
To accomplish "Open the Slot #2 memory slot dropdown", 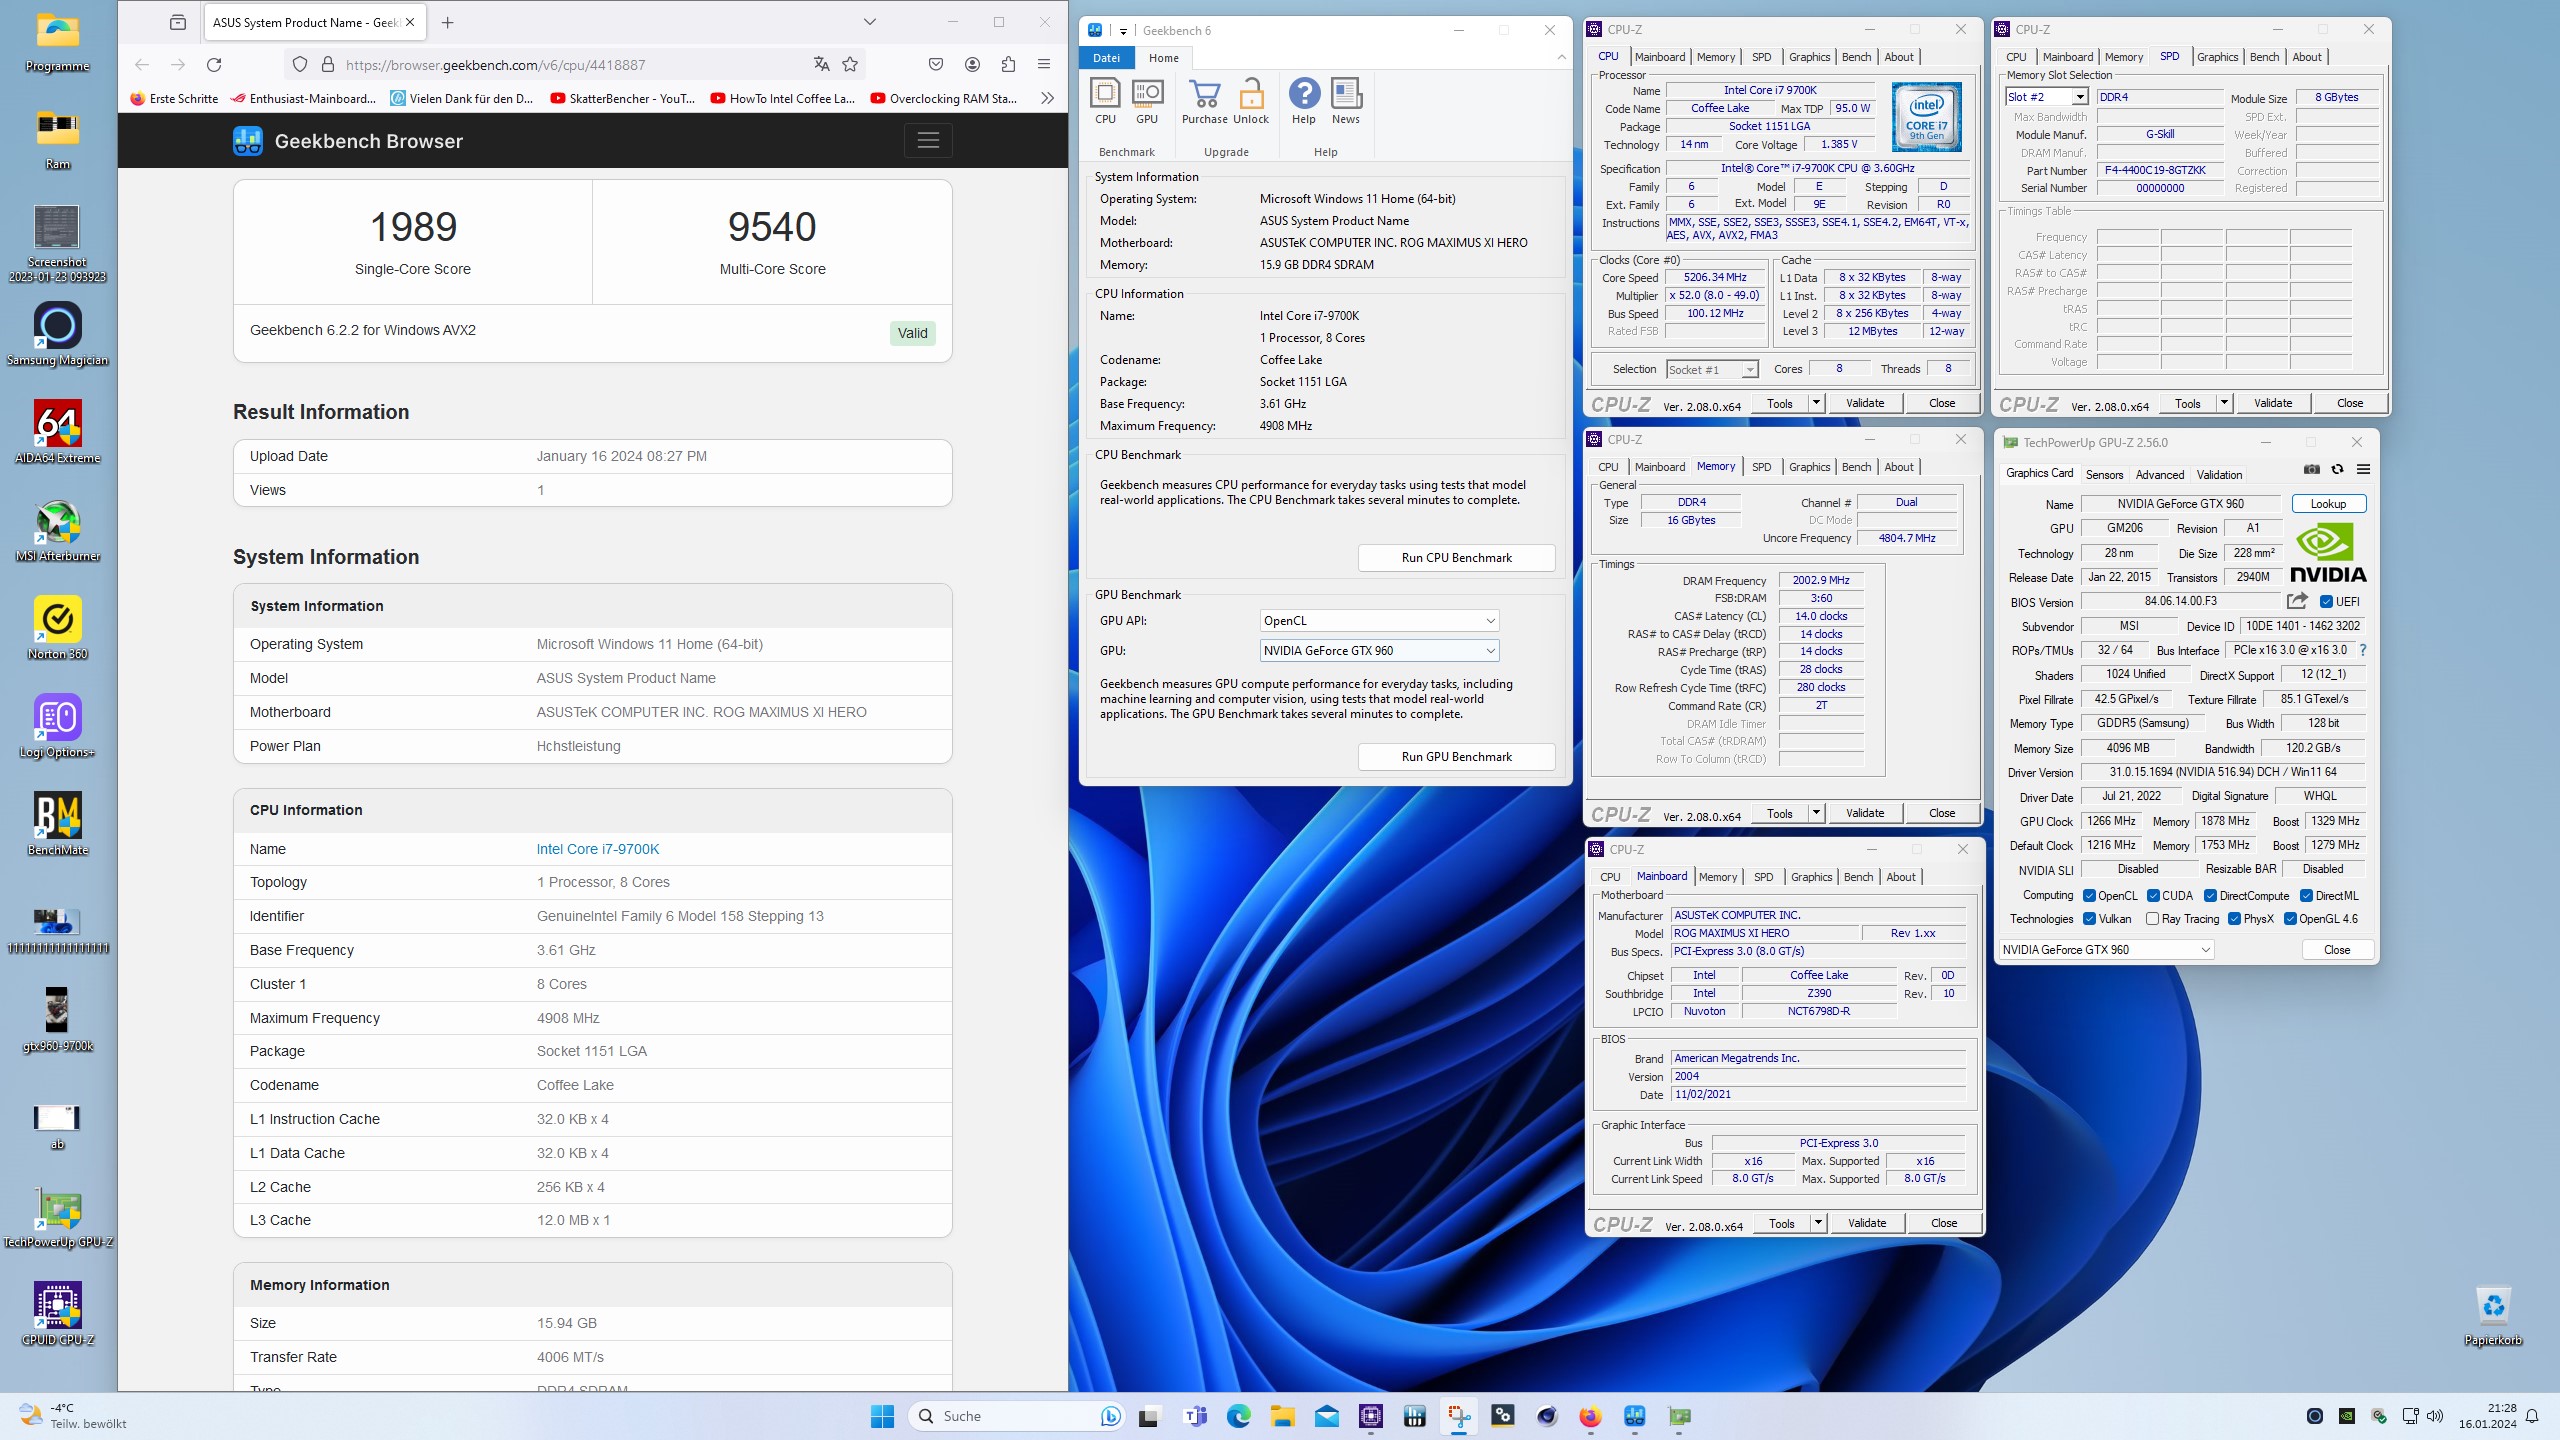I will (x=2047, y=97).
